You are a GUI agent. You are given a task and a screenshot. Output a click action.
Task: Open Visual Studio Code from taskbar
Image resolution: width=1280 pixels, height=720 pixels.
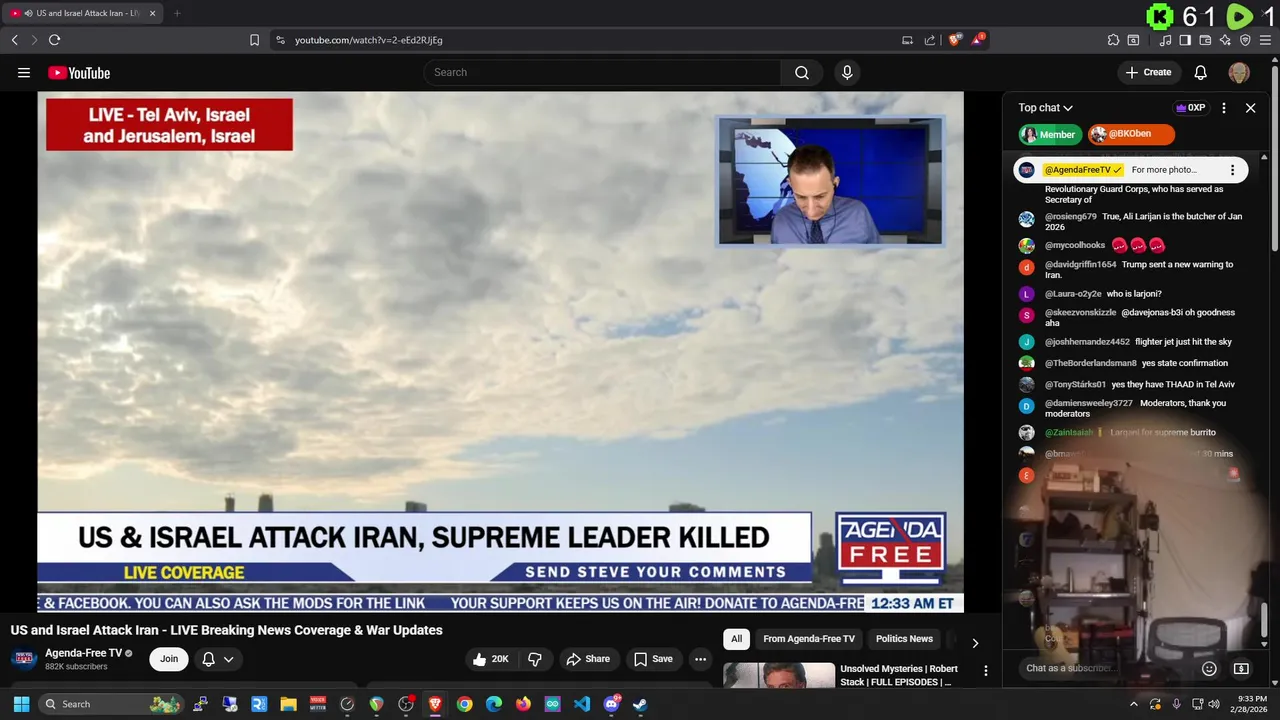(x=582, y=704)
